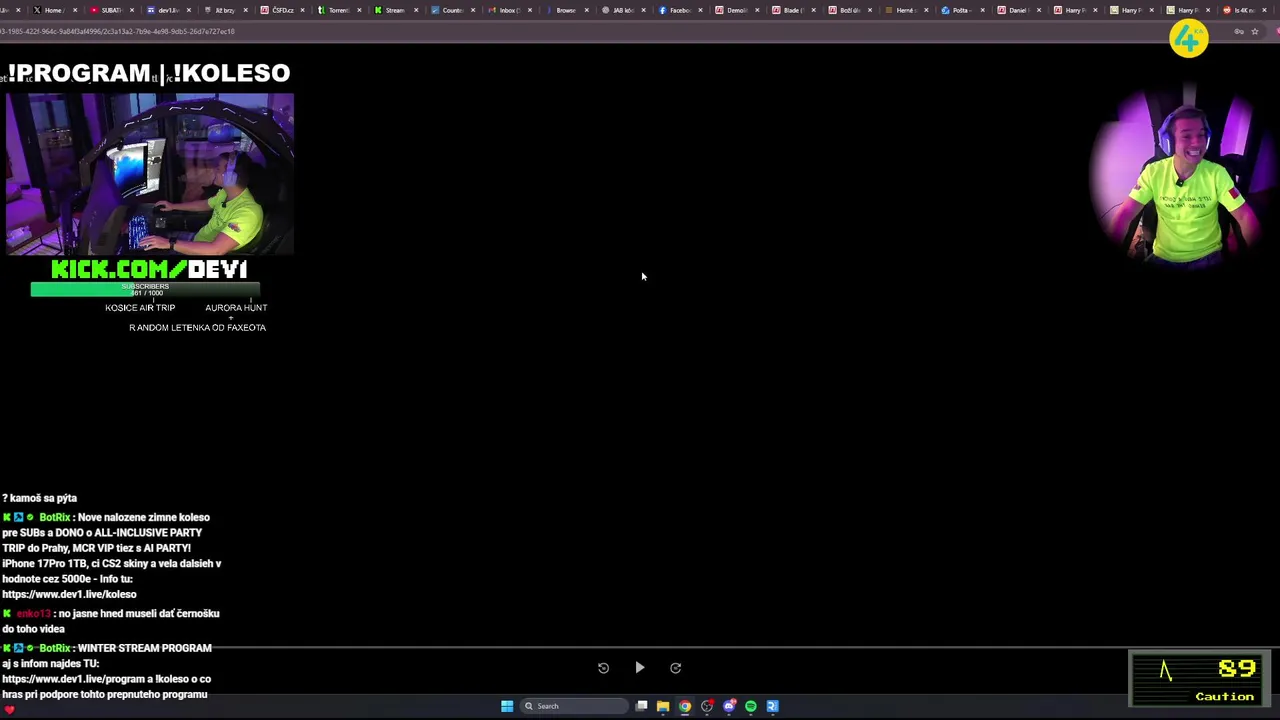Click the rewind 10 seconds button
This screenshot has width=1280, height=720.
coord(603,668)
